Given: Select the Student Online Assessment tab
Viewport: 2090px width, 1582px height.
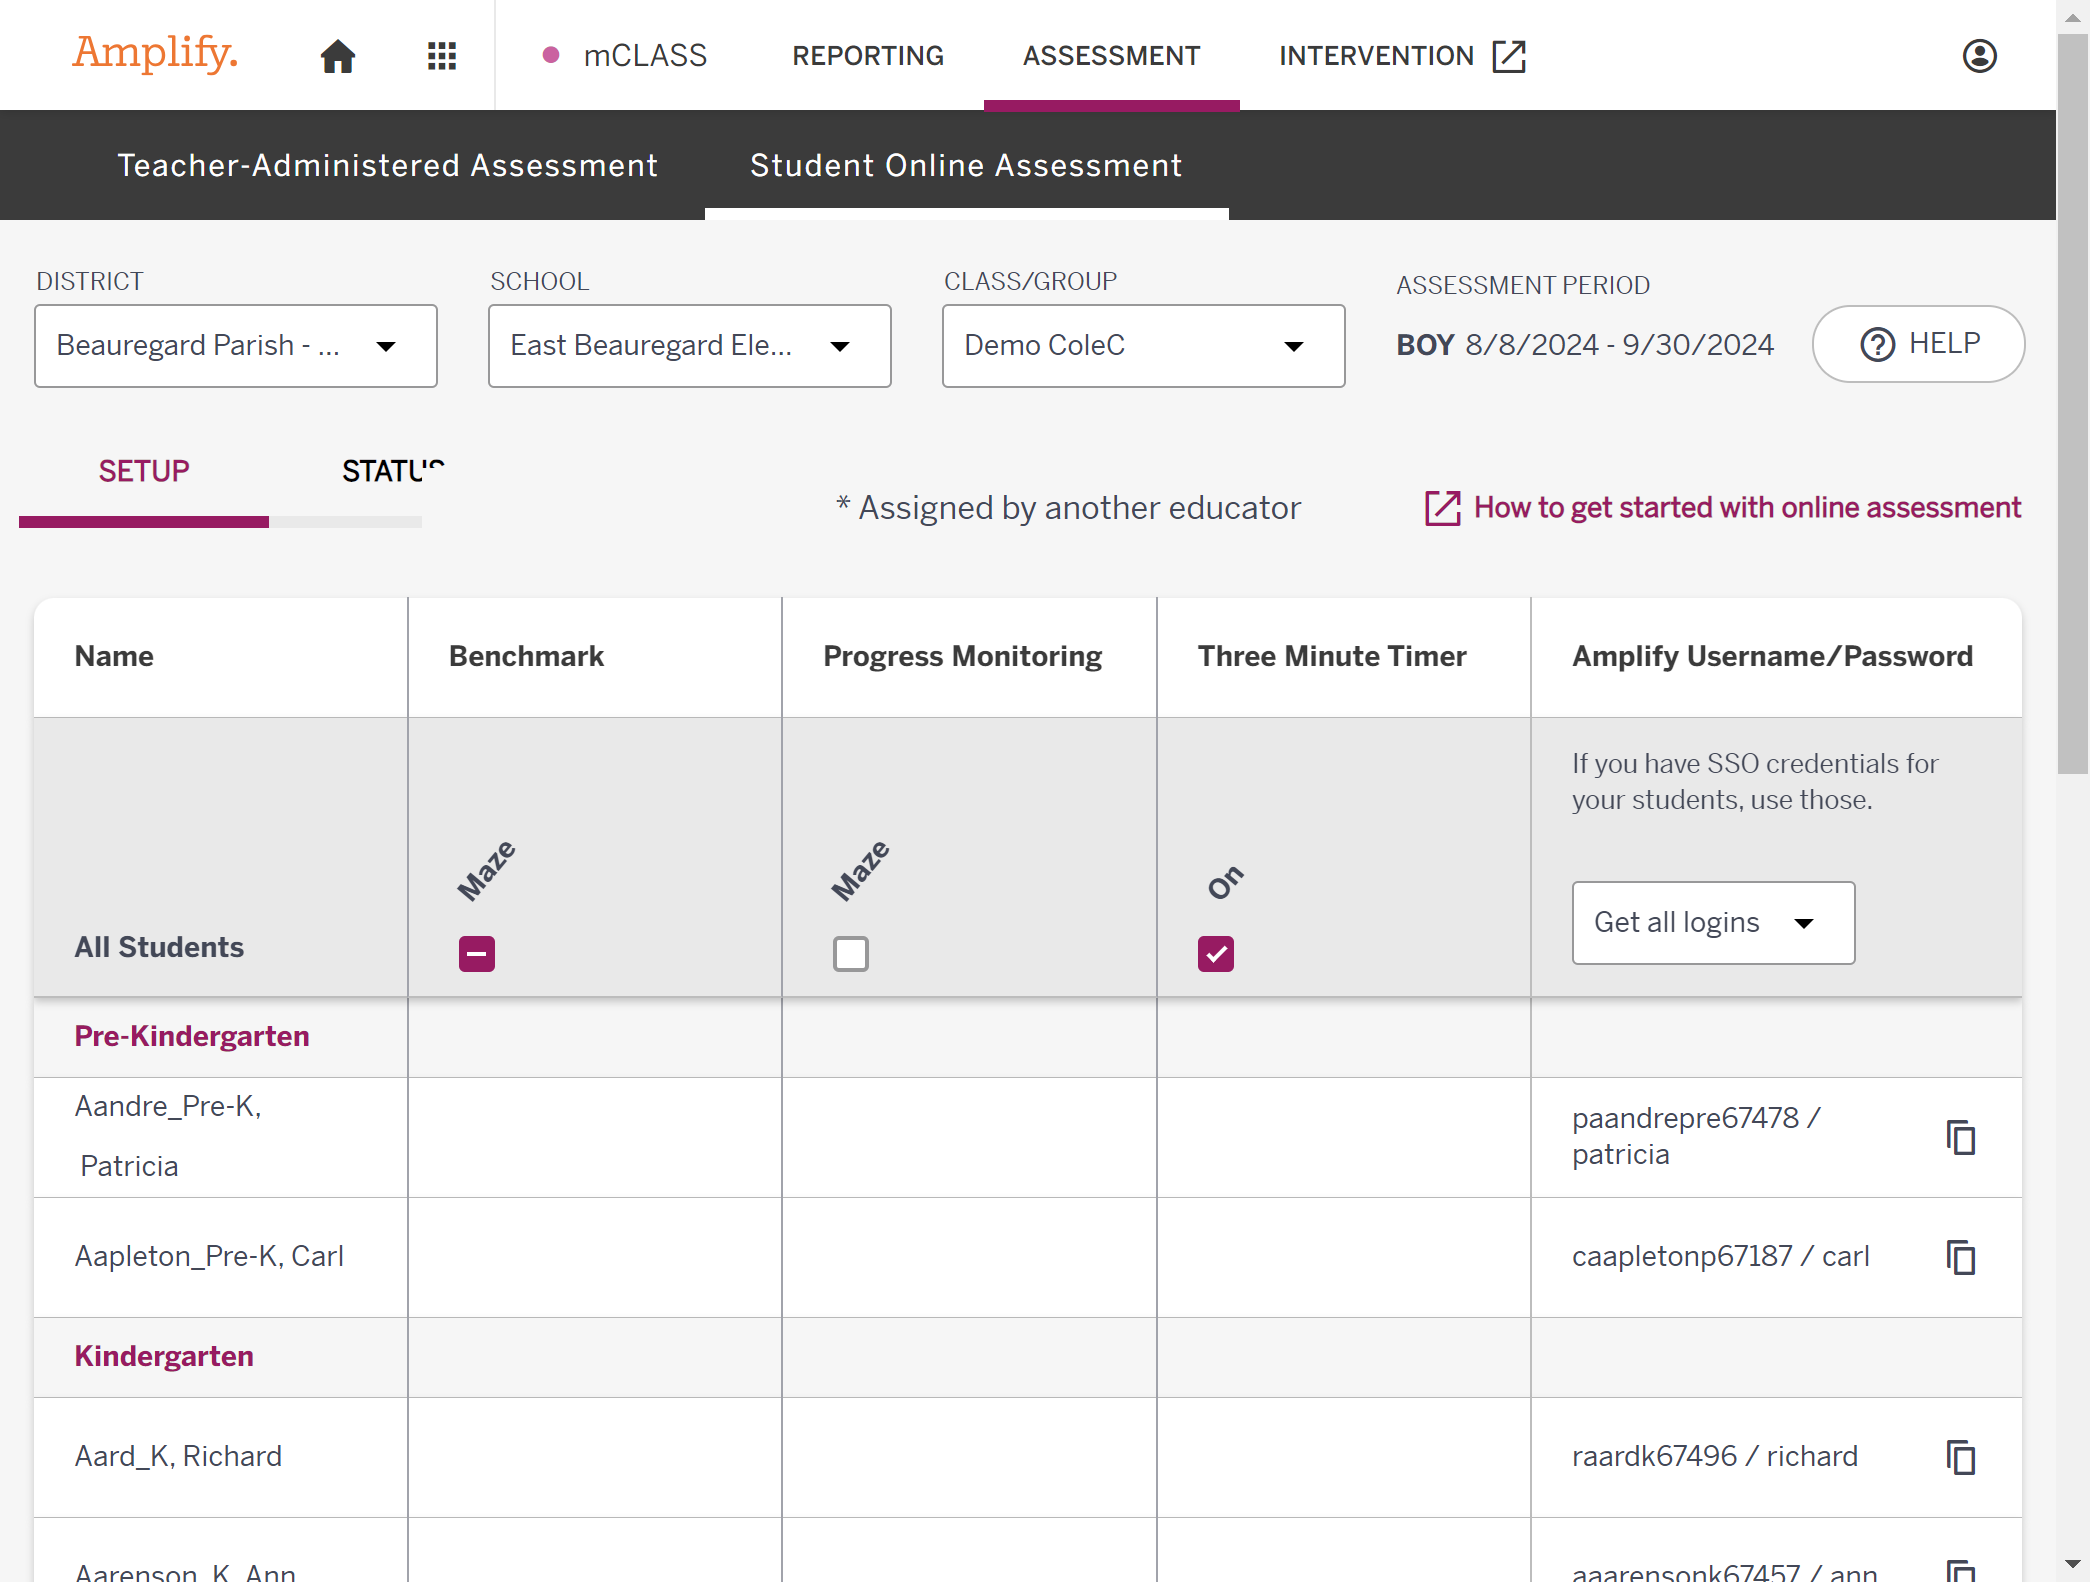Looking at the screenshot, I should pos(966,165).
